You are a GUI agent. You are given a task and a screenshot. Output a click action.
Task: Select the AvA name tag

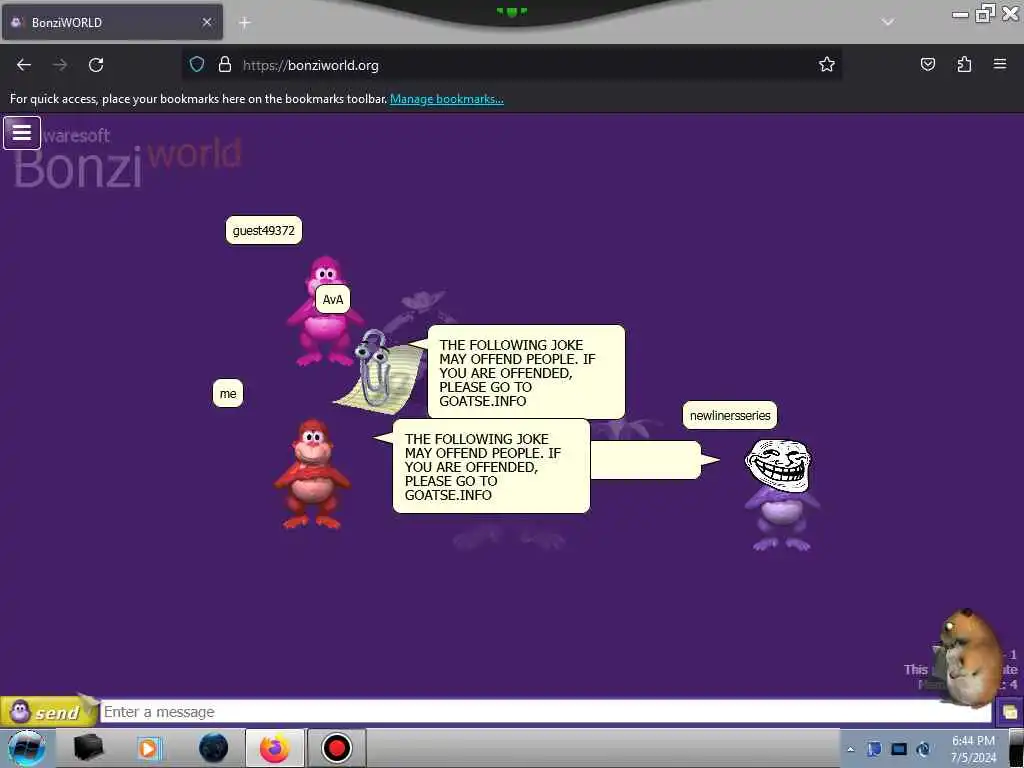pyautogui.click(x=333, y=300)
